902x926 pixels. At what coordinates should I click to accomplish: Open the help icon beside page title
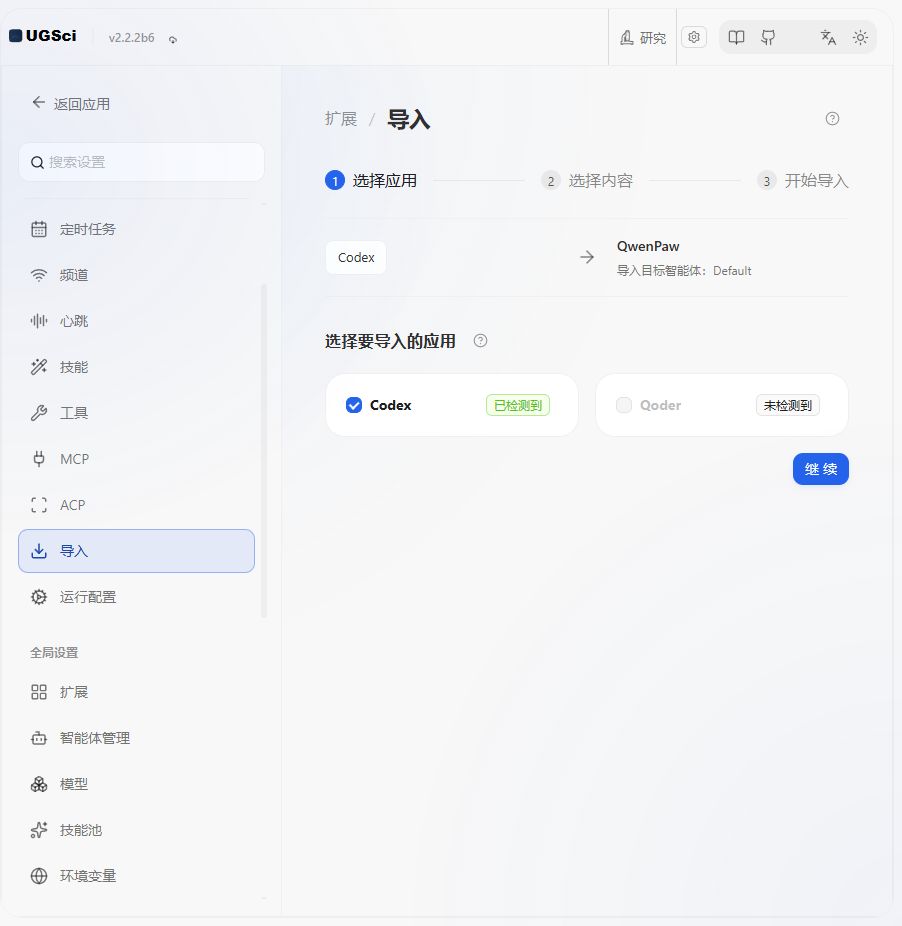[x=832, y=119]
